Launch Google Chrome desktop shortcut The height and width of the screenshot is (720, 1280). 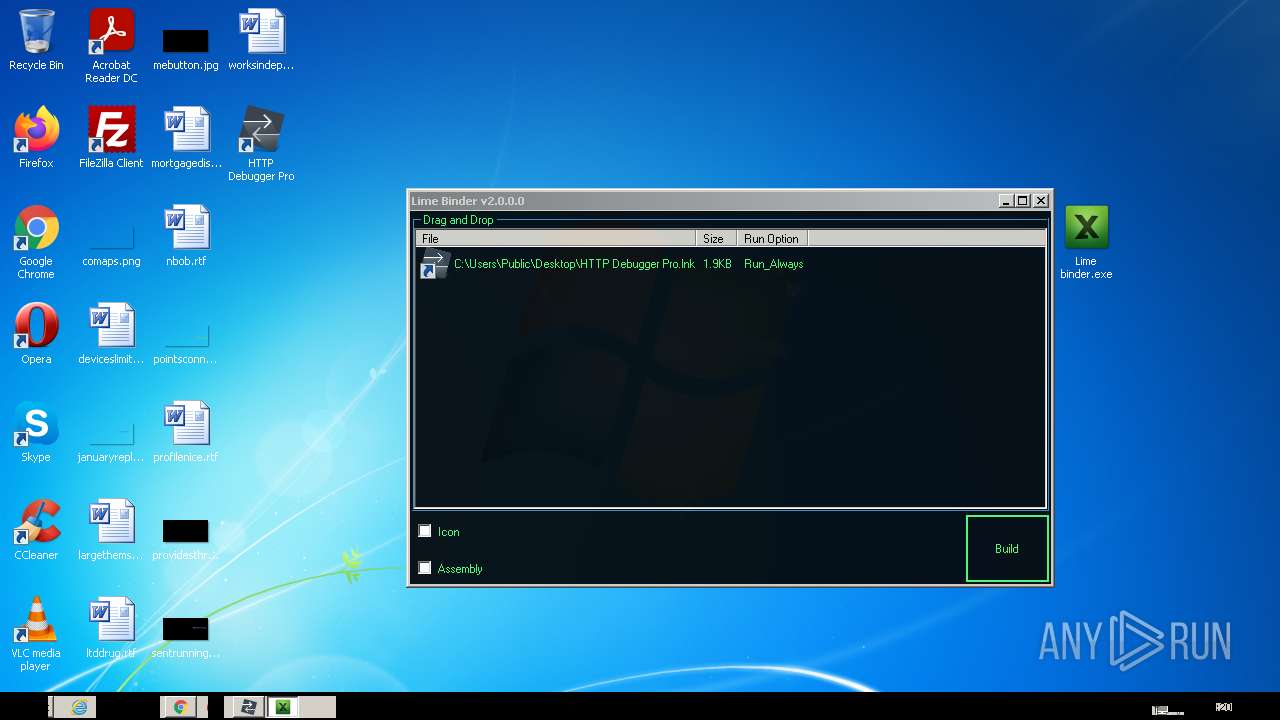point(36,242)
